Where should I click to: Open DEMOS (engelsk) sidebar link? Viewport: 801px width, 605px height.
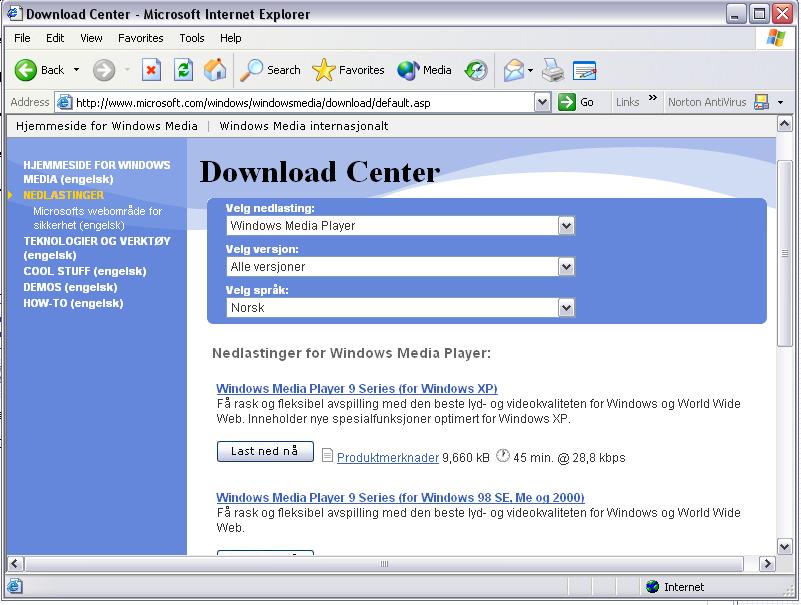pos(70,287)
